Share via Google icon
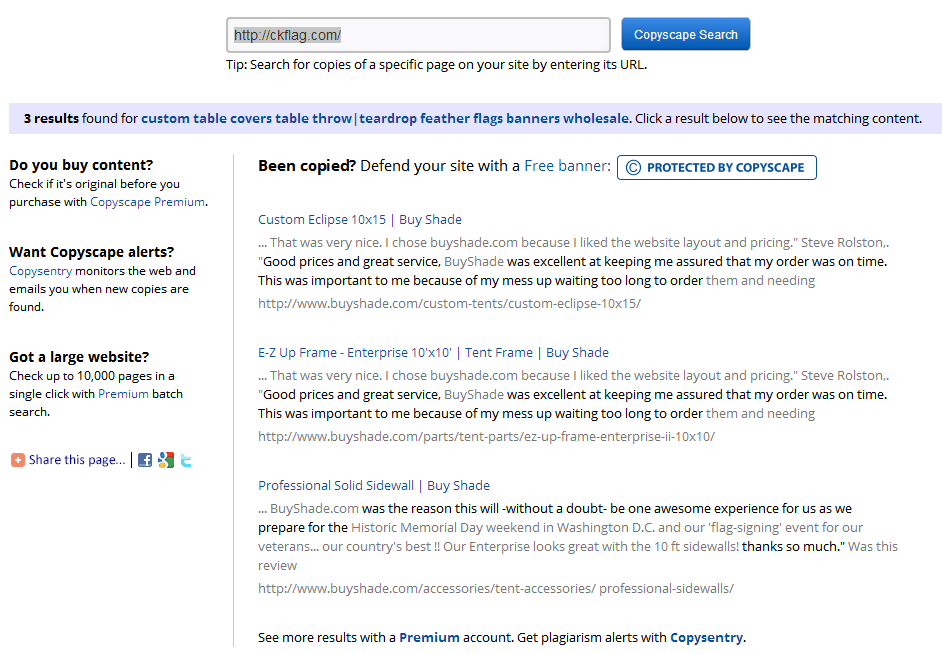The width and height of the screenshot is (942, 654). click(x=166, y=460)
